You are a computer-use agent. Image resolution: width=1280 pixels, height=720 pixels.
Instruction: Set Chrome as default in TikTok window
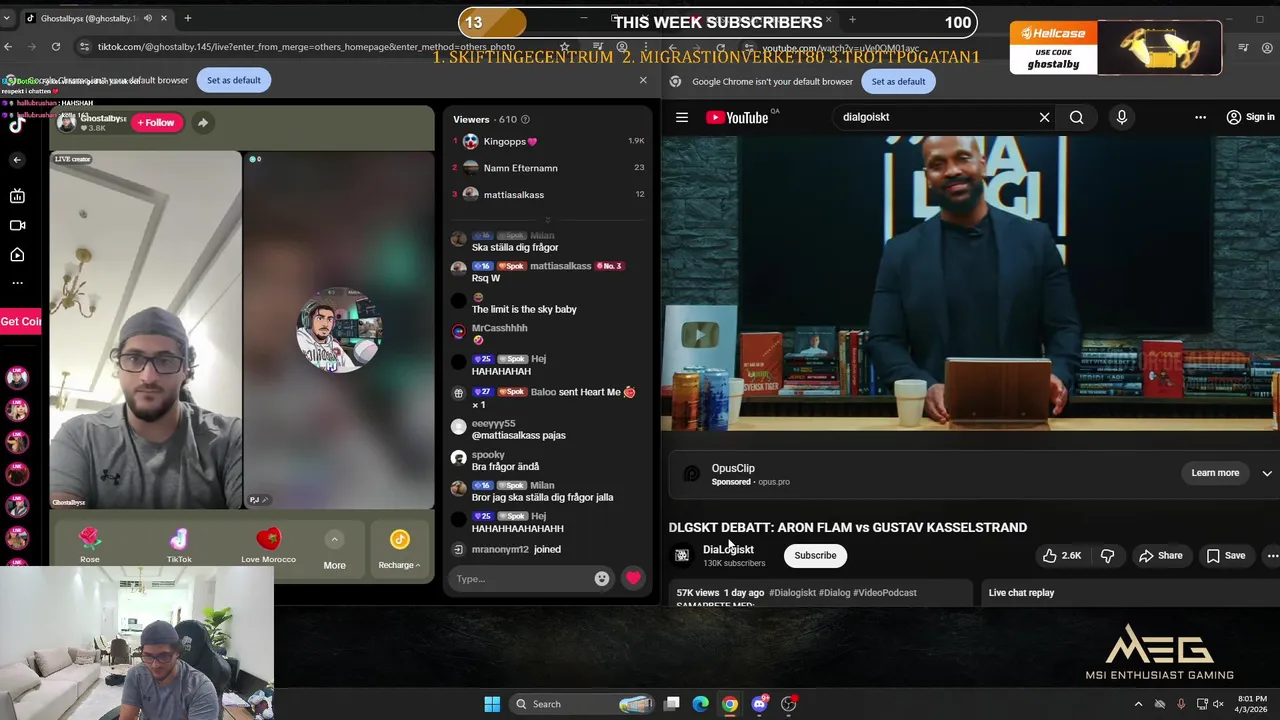pos(233,80)
